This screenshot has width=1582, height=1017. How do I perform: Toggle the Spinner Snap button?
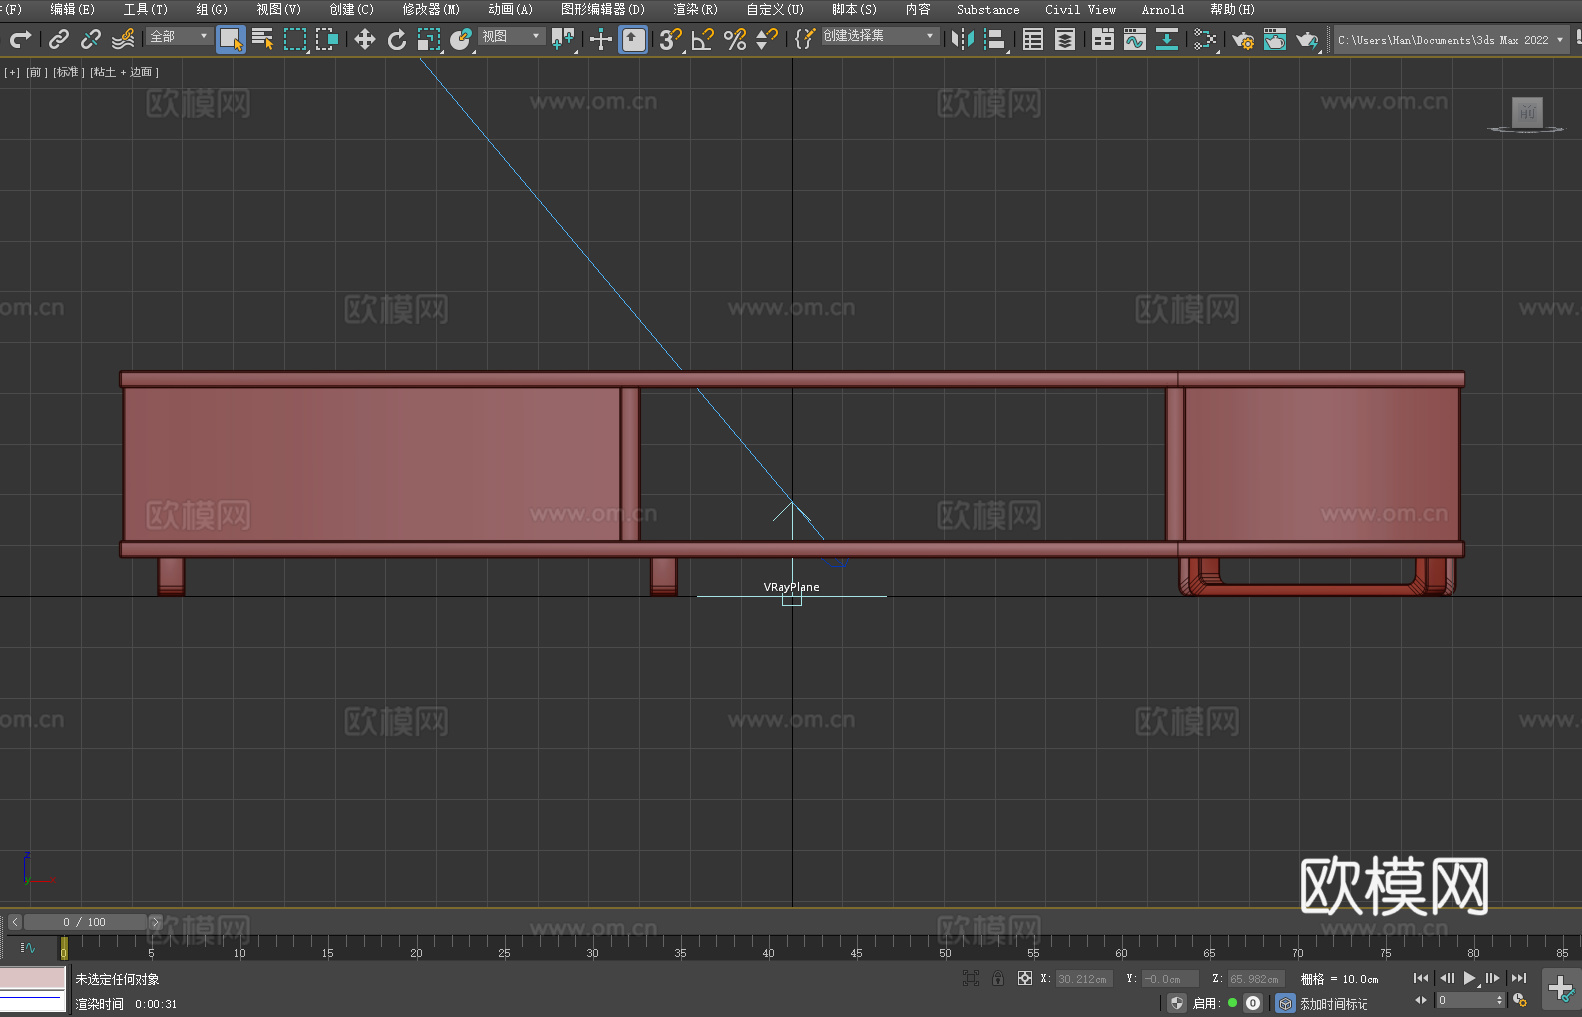(x=767, y=39)
